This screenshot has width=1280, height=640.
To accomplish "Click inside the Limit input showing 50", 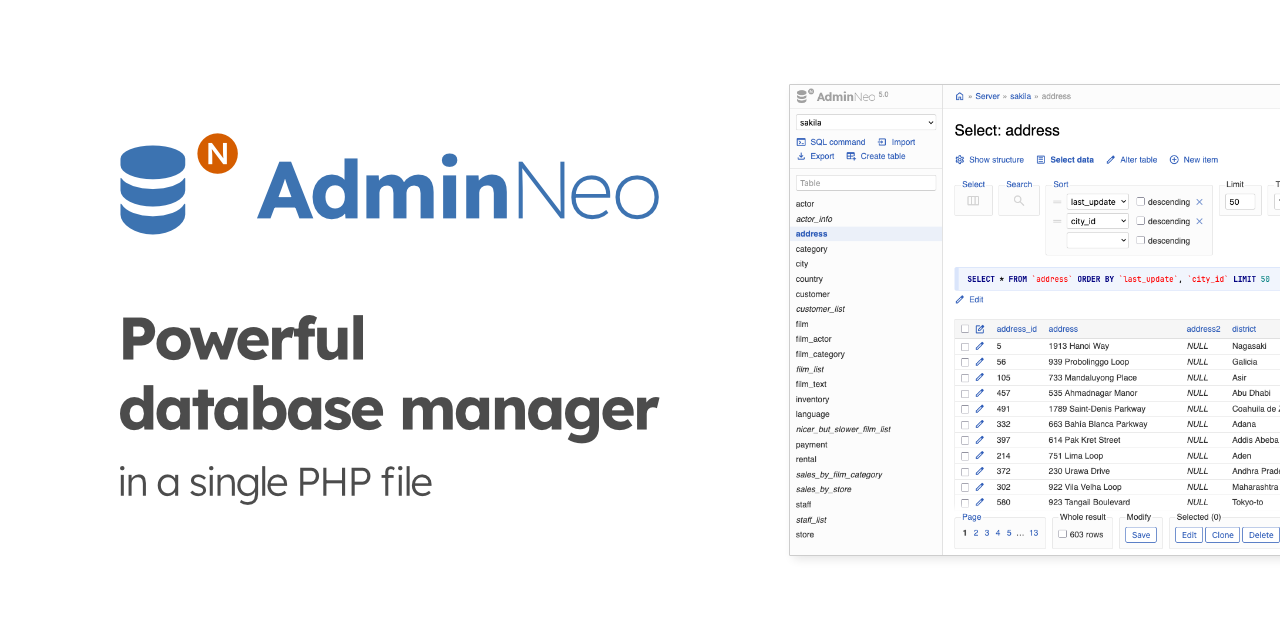I will 1239,201.
